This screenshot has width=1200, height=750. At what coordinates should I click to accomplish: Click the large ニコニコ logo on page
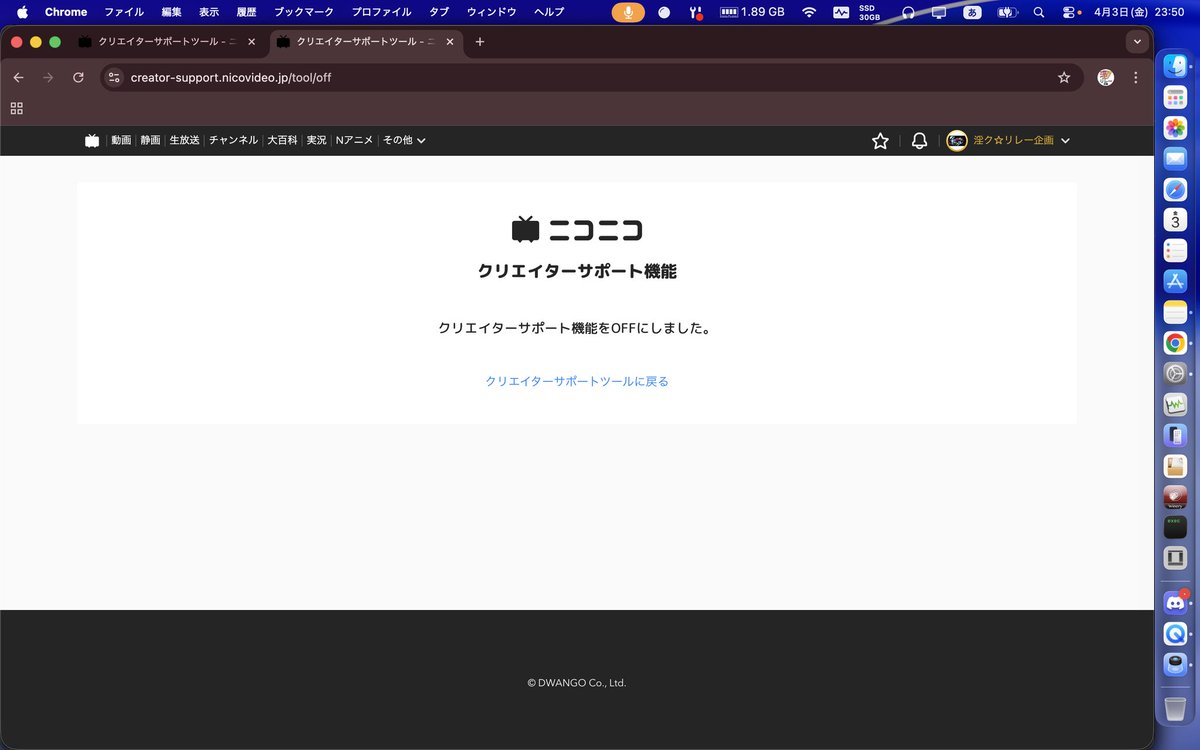[577, 229]
